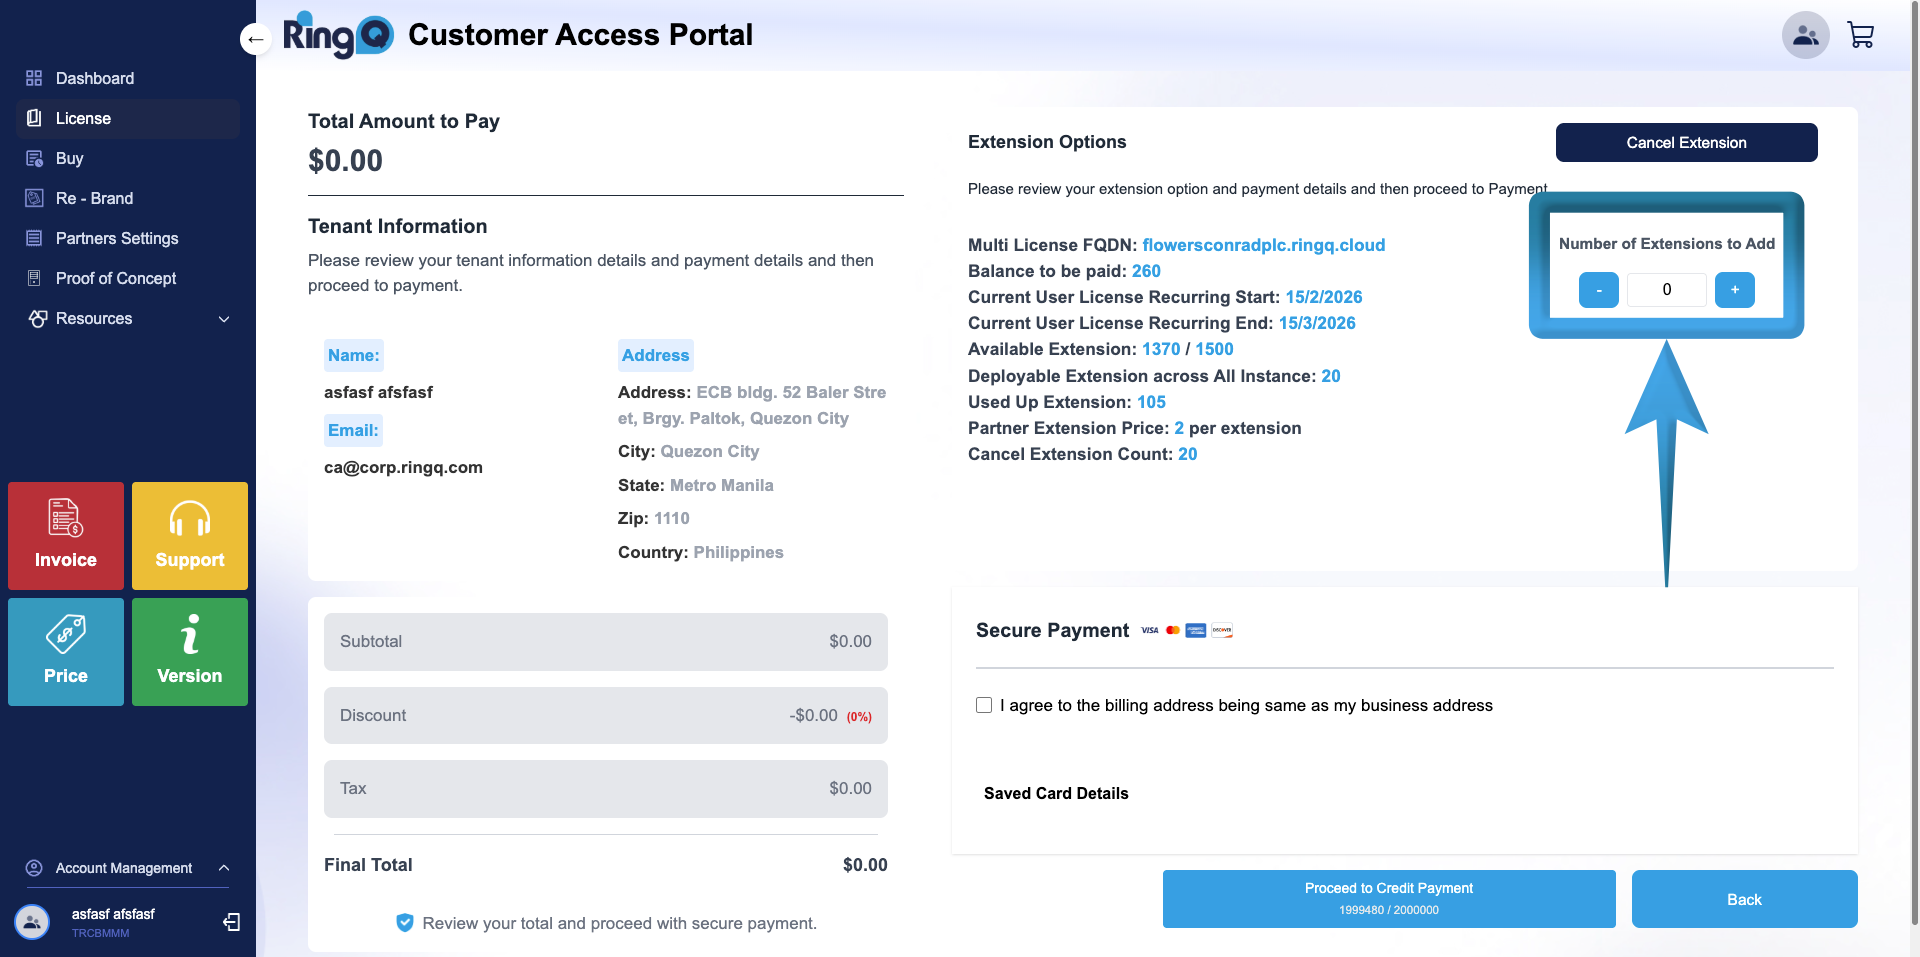Viewport: 1920px width, 957px height.
Task: Select the Proof of Concept icon
Action: tap(34, 278)
